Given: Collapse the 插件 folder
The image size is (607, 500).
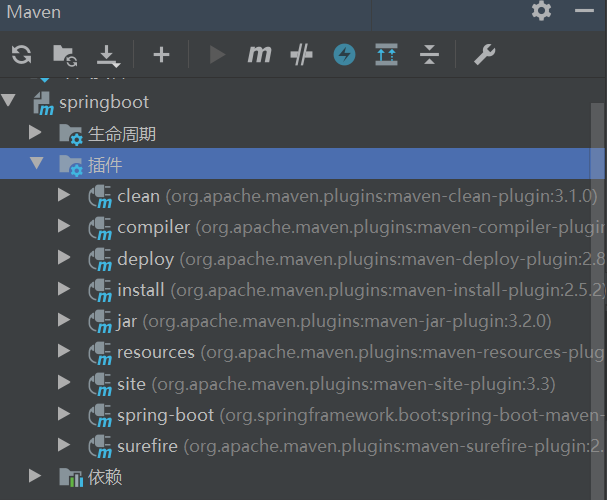Looking at the screenshot, I should click(x=37, y=163).
